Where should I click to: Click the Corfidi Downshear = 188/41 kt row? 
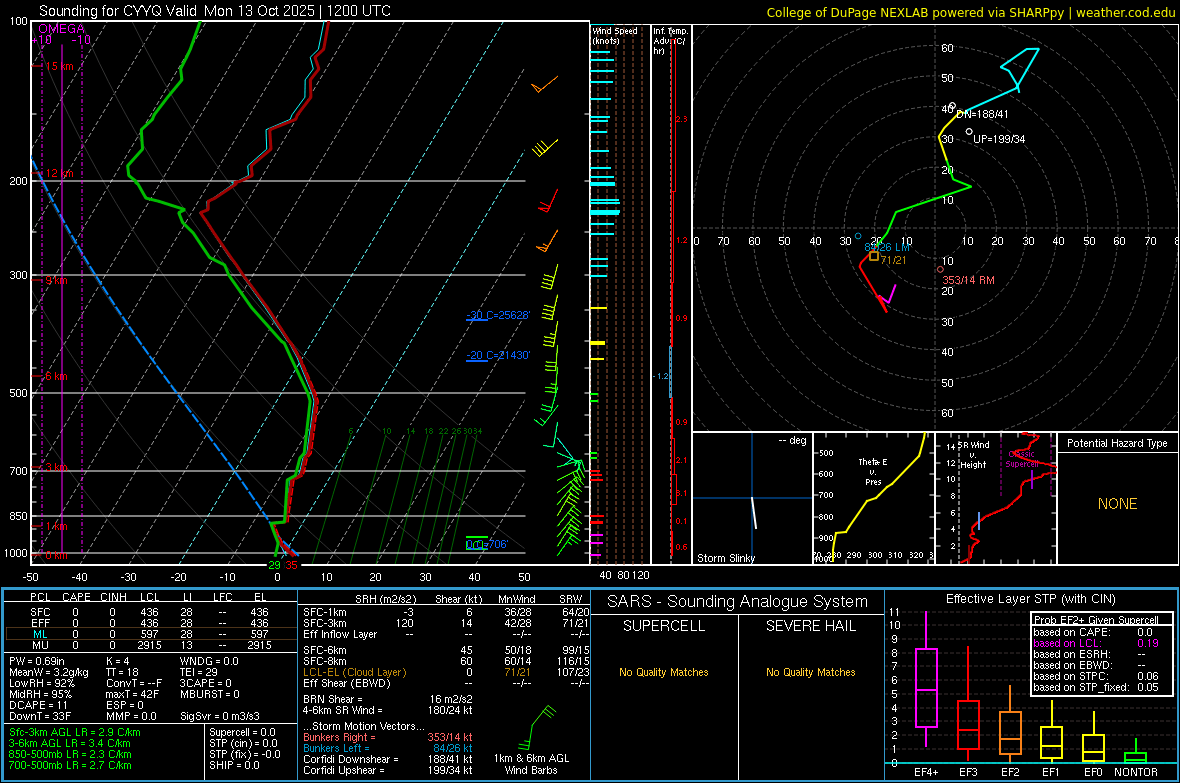(388, 759)
